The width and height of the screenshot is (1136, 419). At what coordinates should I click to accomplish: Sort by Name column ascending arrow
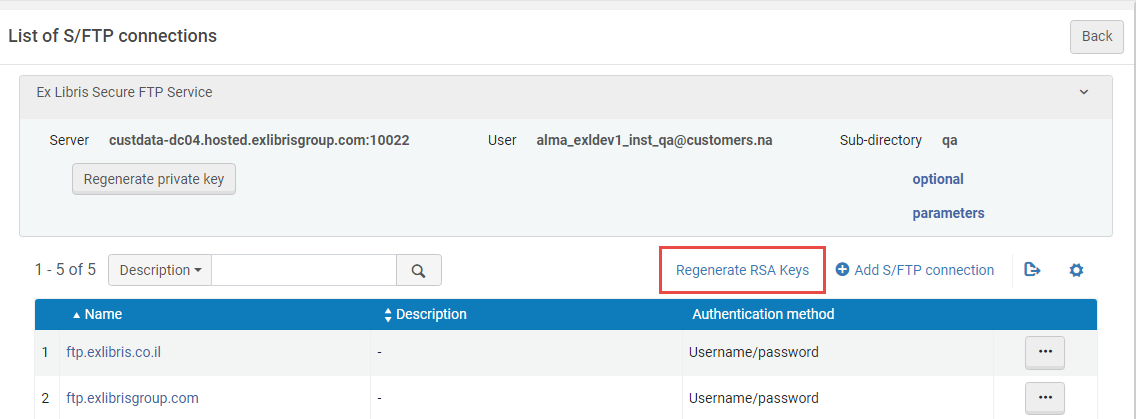click(x=77, y=315)
